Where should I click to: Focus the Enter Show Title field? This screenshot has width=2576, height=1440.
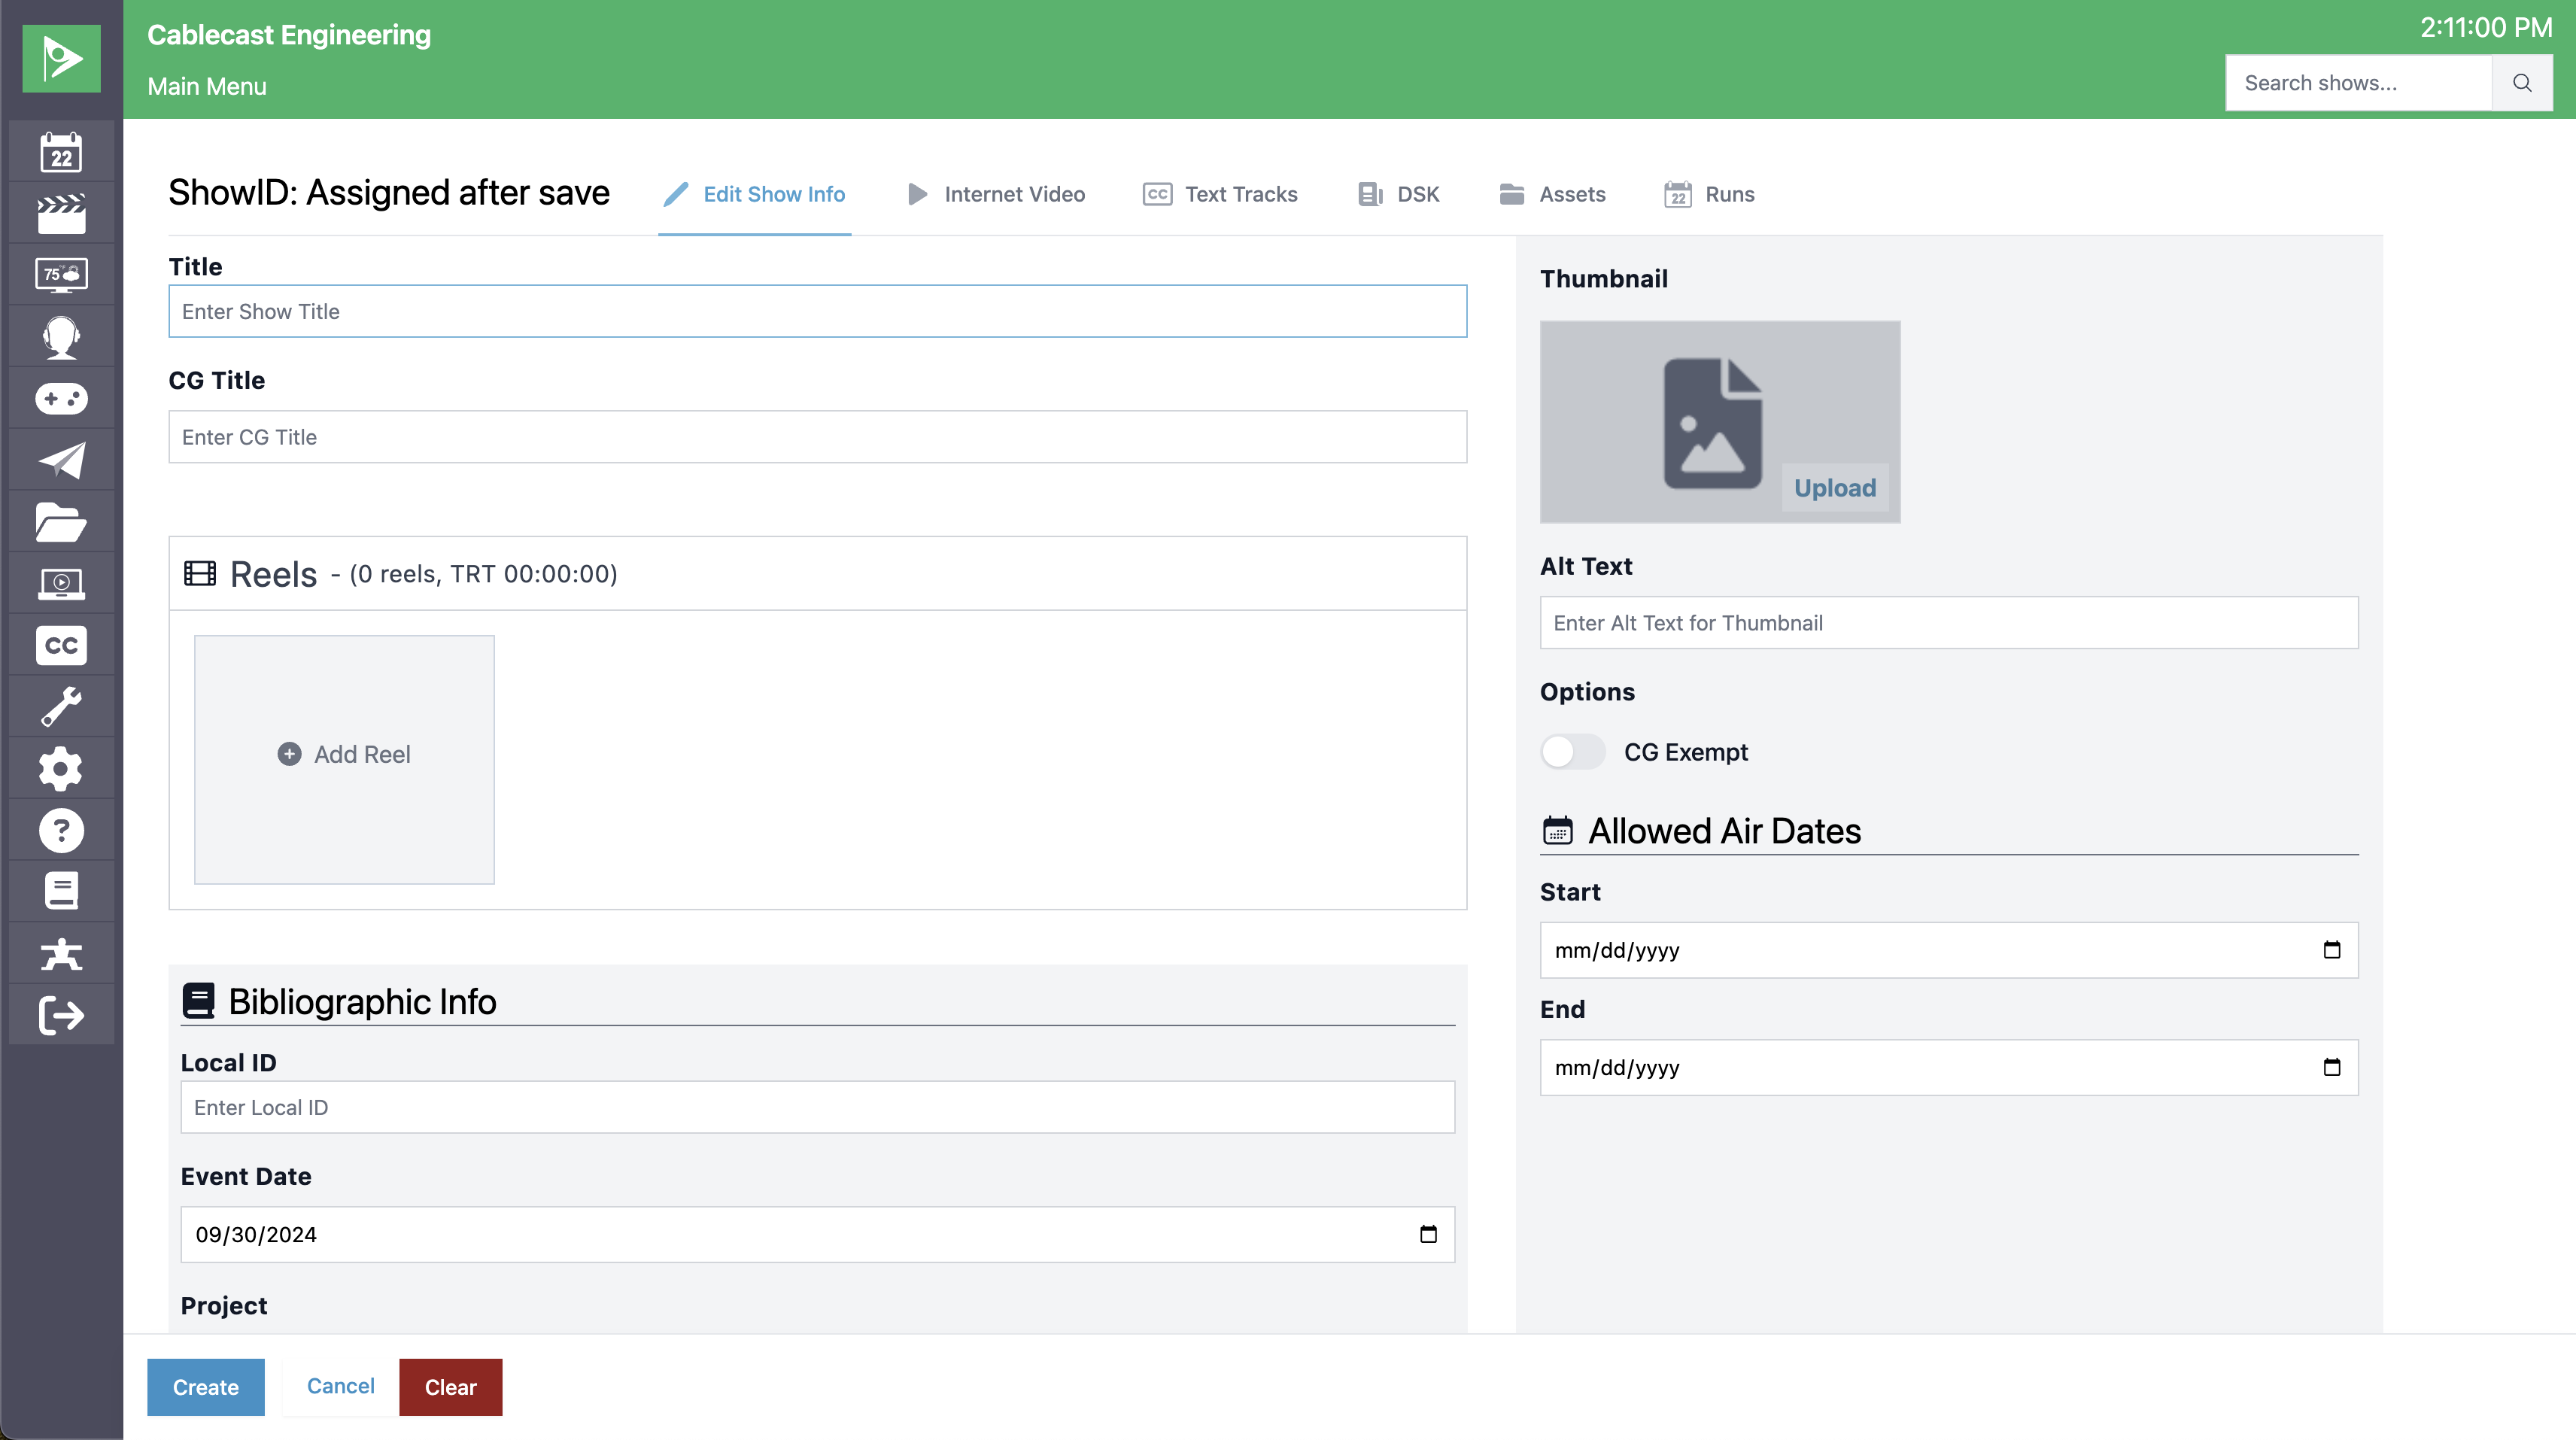[x=817, y=311]
